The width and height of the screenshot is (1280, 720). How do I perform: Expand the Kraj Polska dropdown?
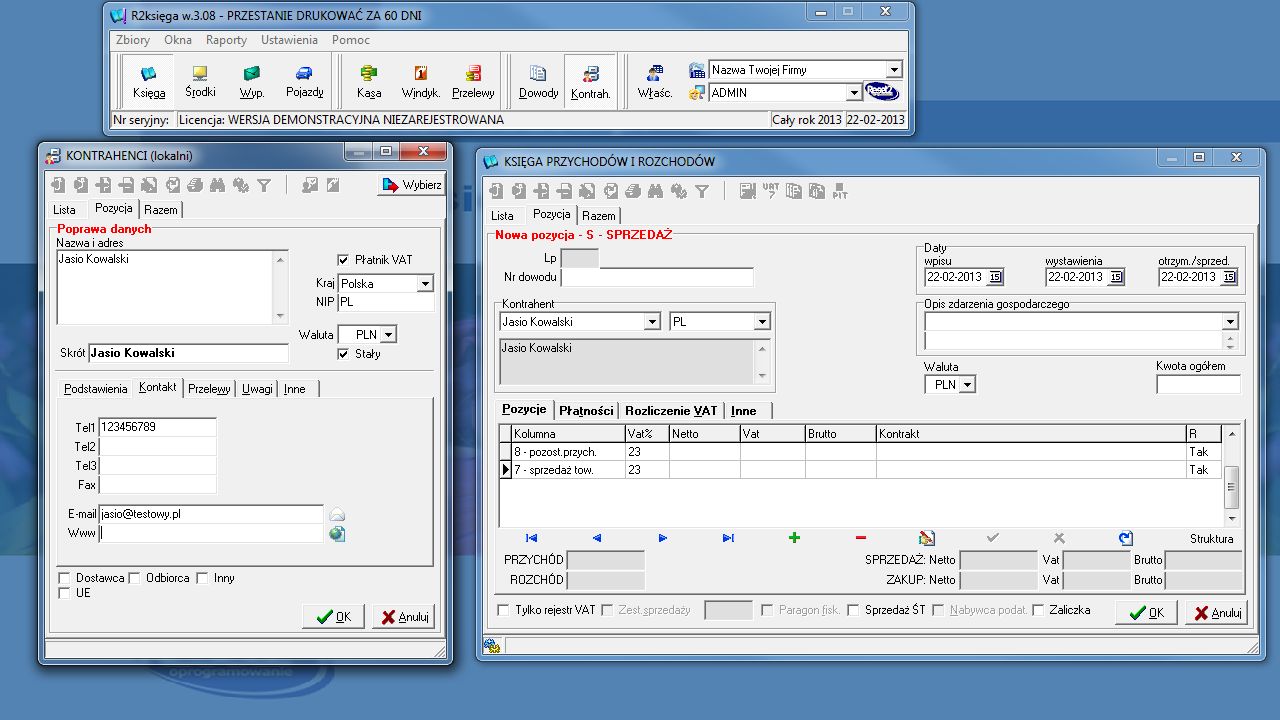pyautogui.click(x=425, y=284)
